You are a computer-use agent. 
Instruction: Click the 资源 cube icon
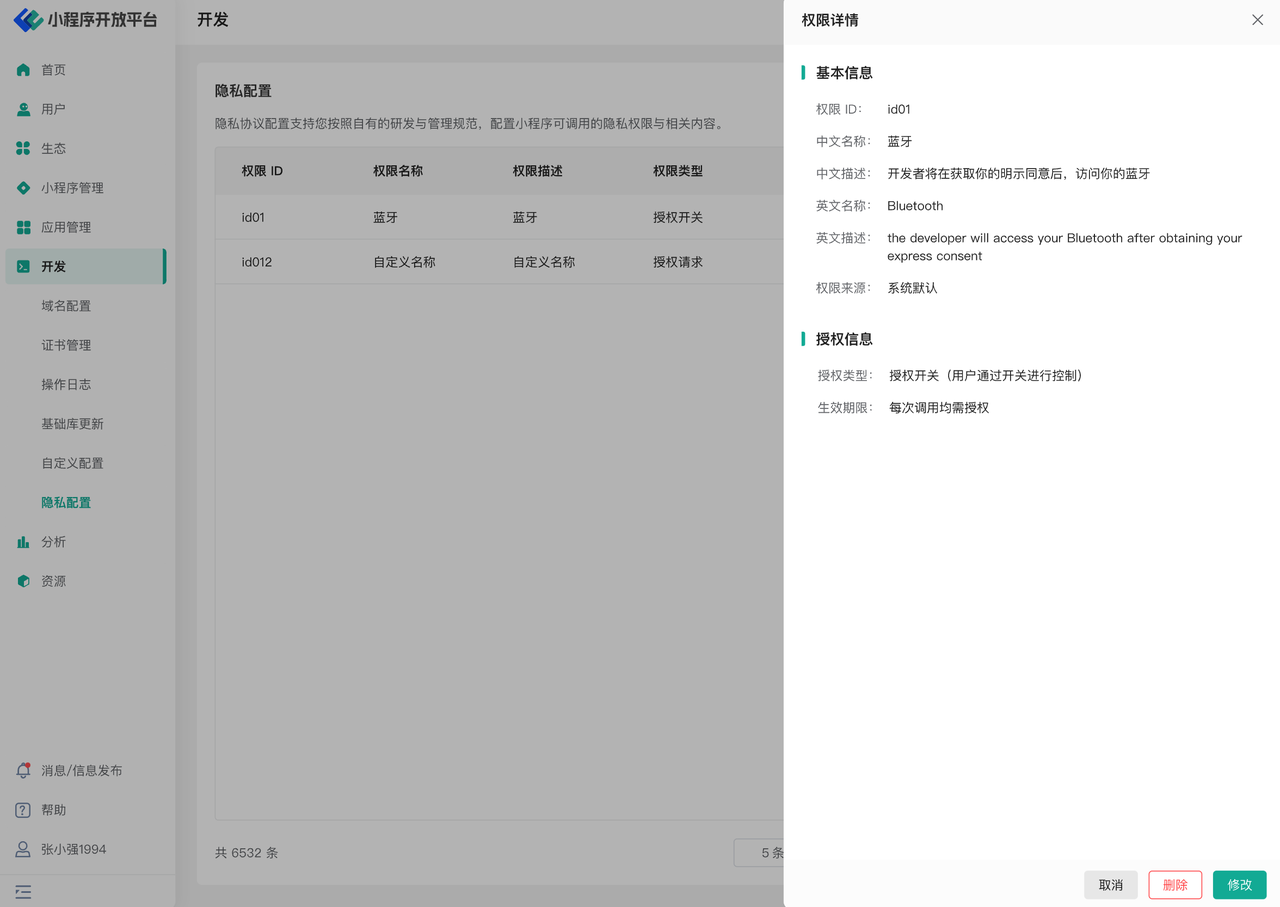click(x=23, y=581)
